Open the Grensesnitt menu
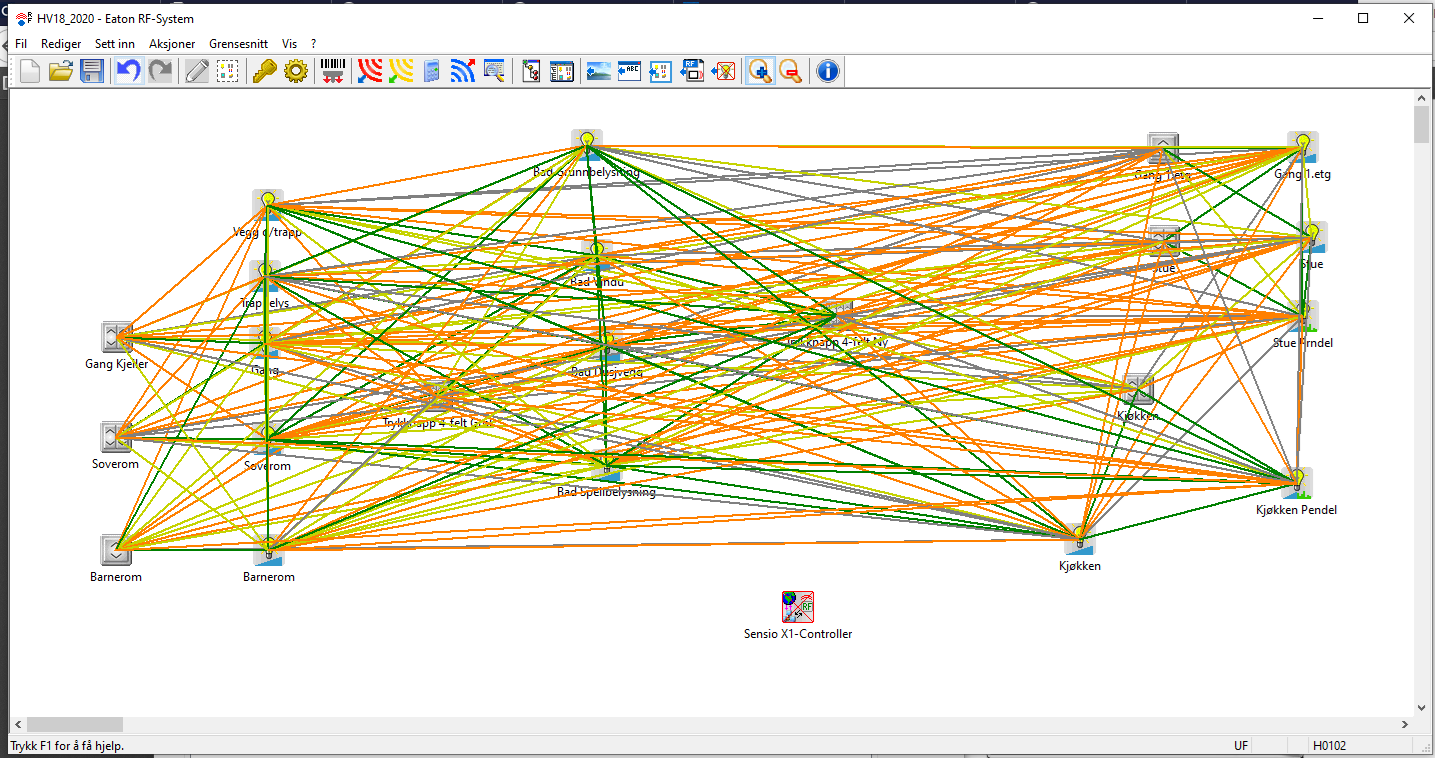The image size is (1435, 758). point(238,44)
